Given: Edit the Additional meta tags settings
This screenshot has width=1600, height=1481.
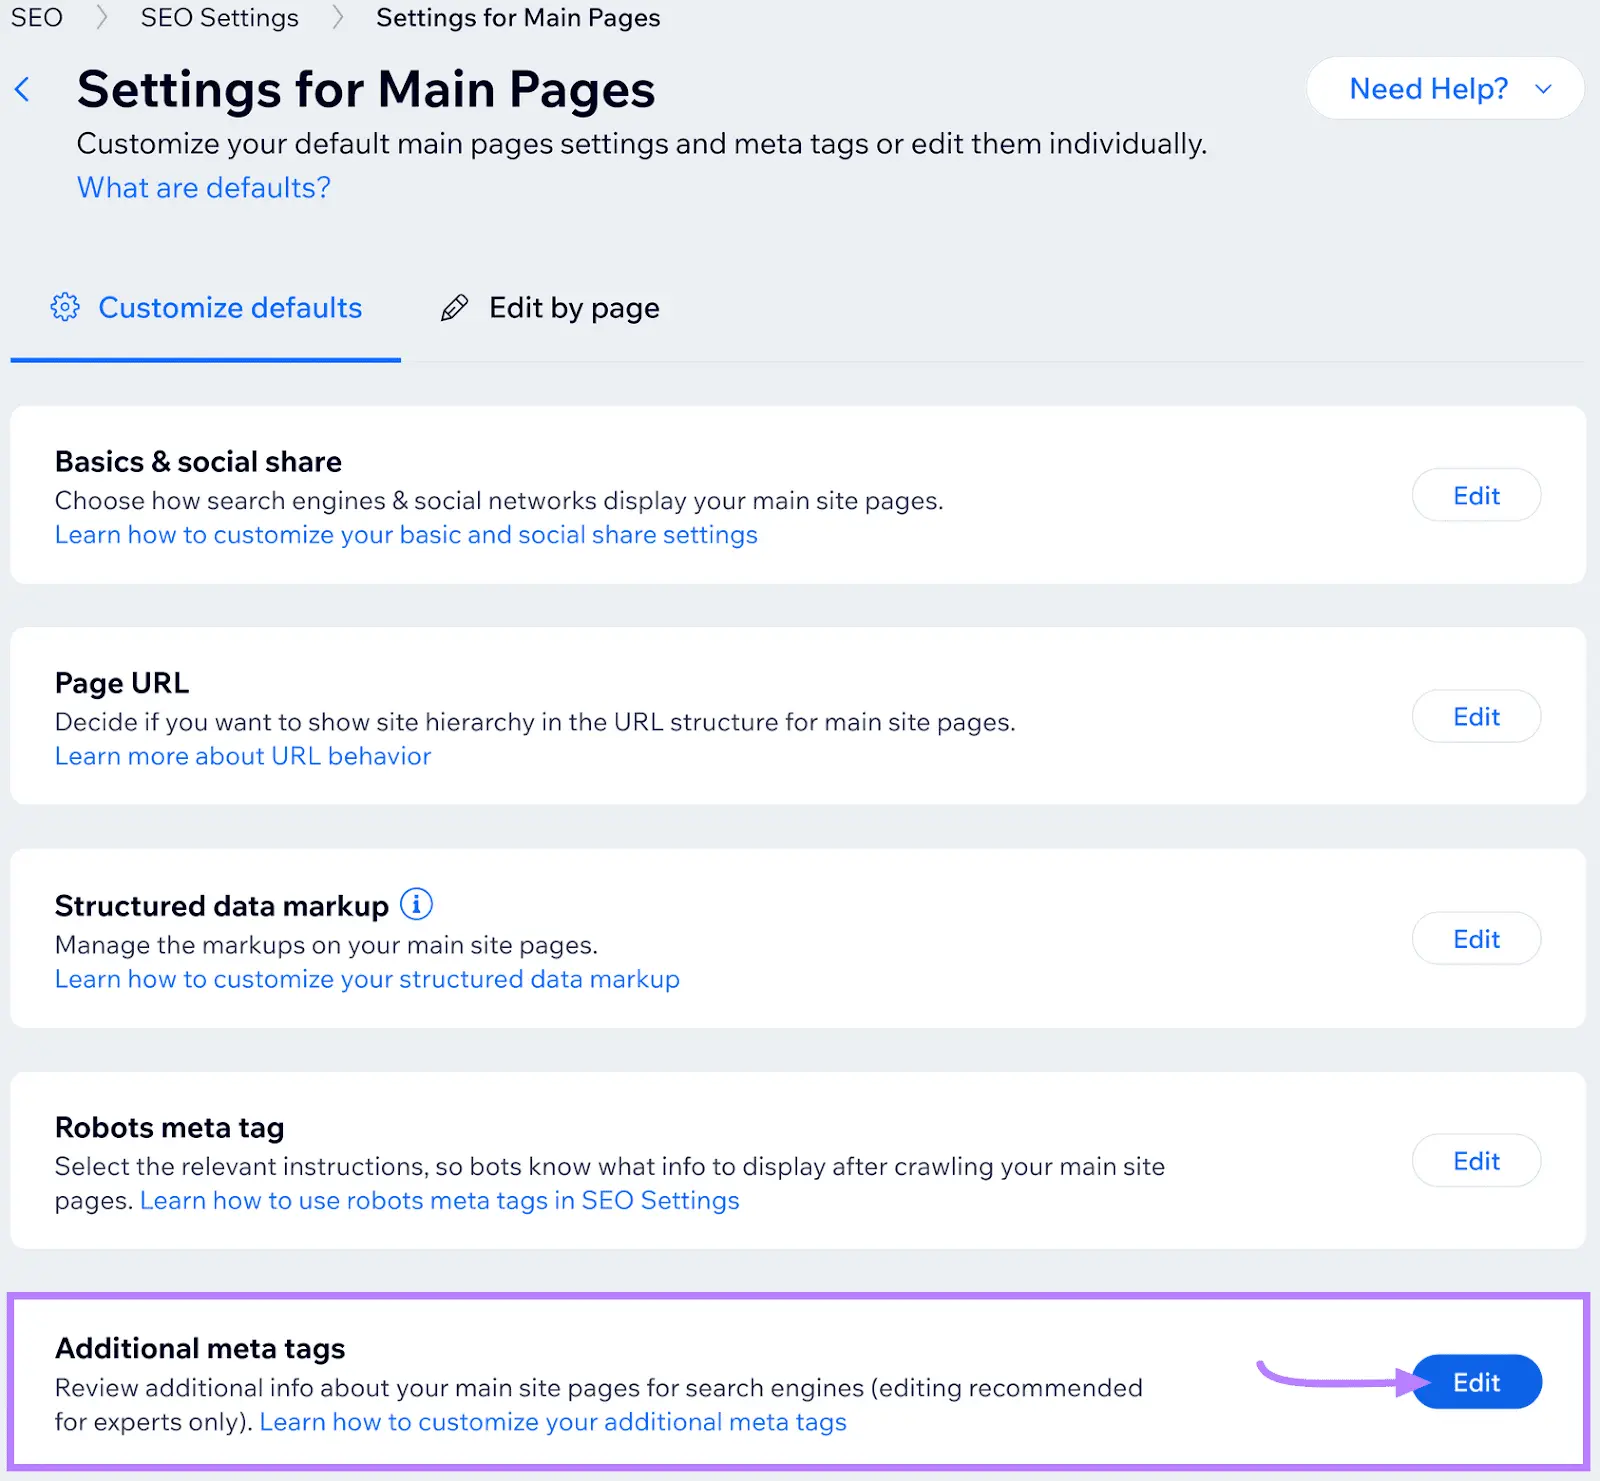Looking at the screenshot, I should tap(1477, 1382).
